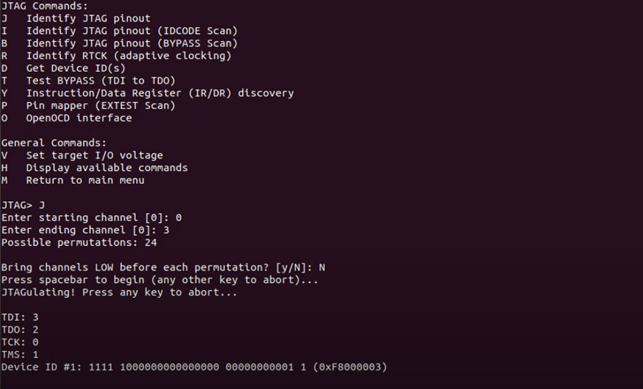
Task: Click the hex value 0xF8000003
Action: tap(350, 367)
